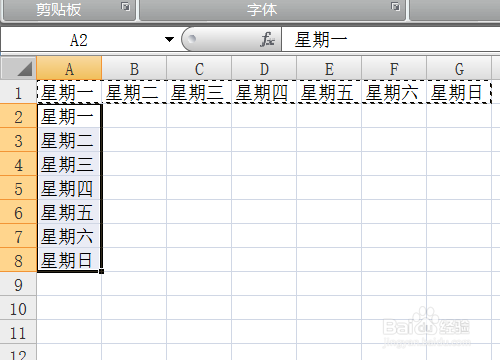Screen dimensions: 500x360
Task: Click cell A8 containing 星期日
Action: click(x=69, y=260)
